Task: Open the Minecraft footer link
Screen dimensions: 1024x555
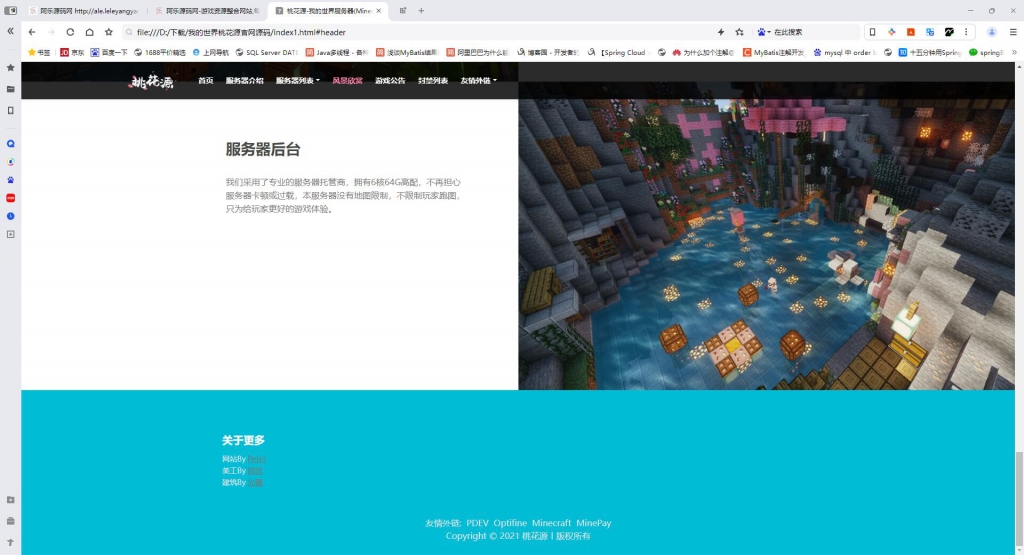Action: coord(551,523)
